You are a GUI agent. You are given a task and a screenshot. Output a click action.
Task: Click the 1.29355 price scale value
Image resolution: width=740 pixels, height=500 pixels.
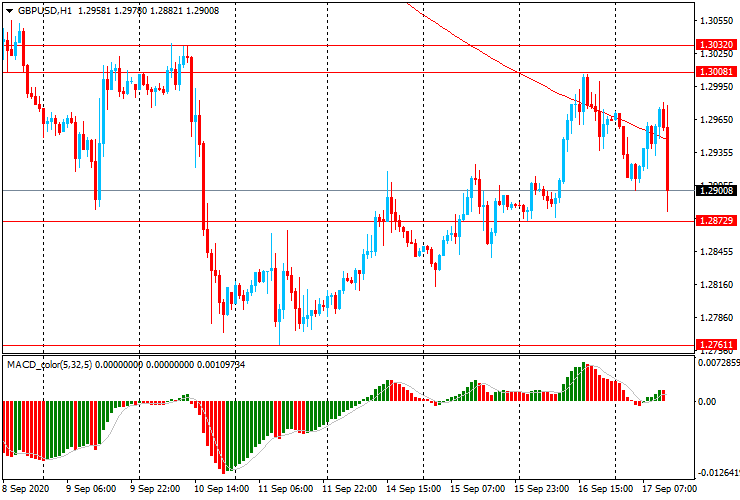[x=717, y=153]
